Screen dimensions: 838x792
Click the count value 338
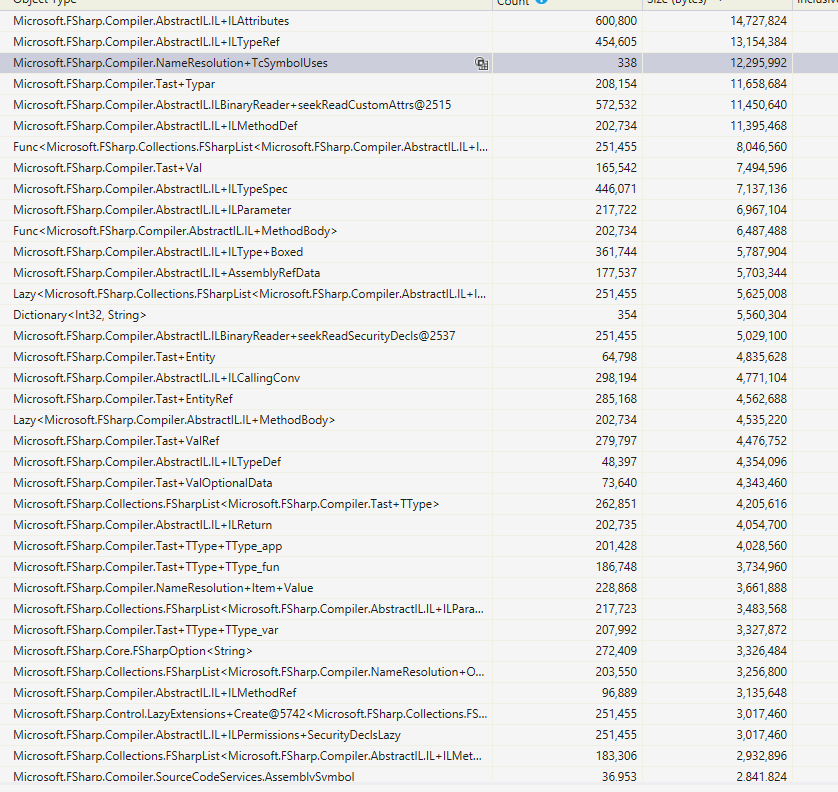coord(627,63)
